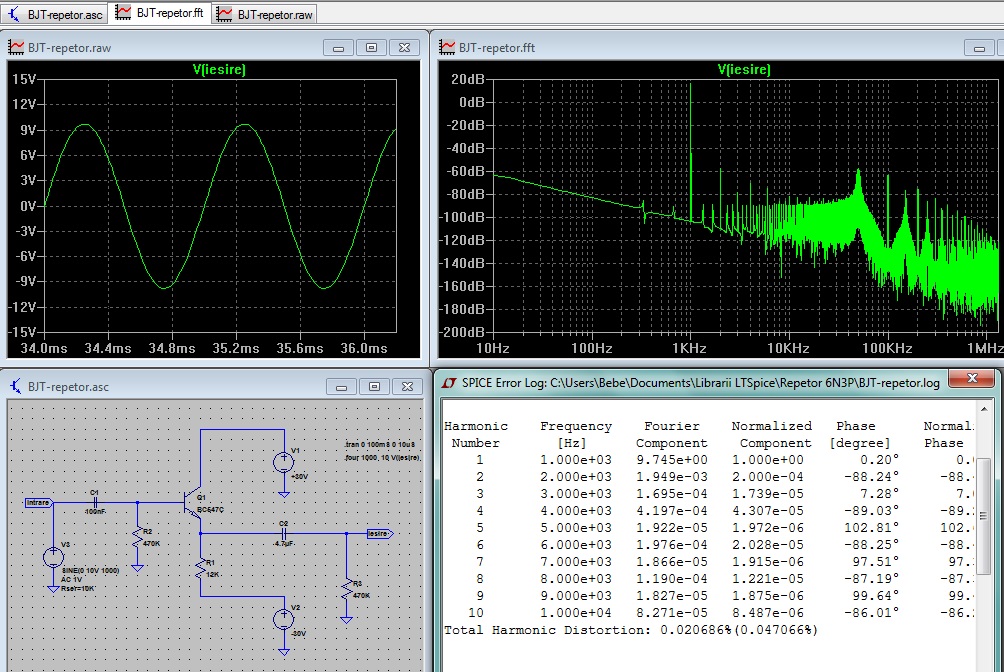
Task: Click the waveform icon in BJT-repetor.raw window title
Action: coord(15,47)
